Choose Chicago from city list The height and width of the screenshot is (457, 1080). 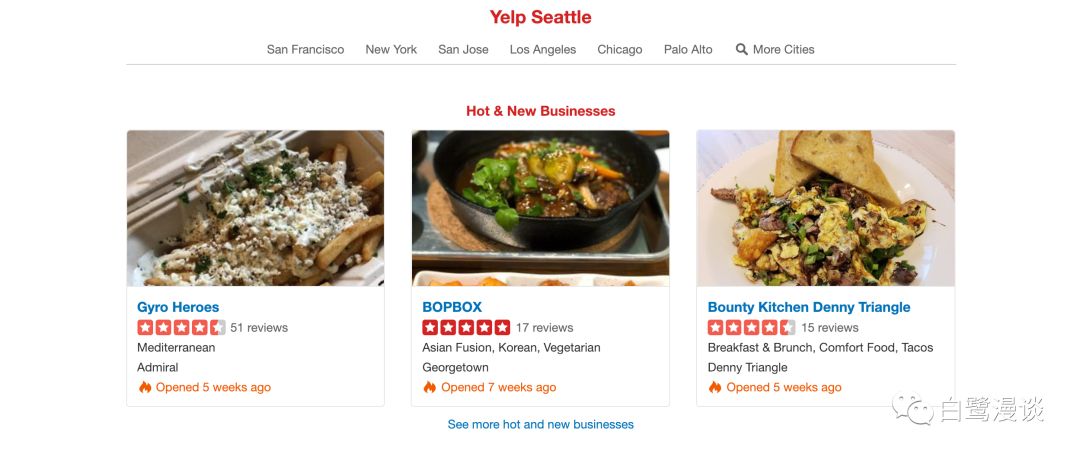coord(620,50)
